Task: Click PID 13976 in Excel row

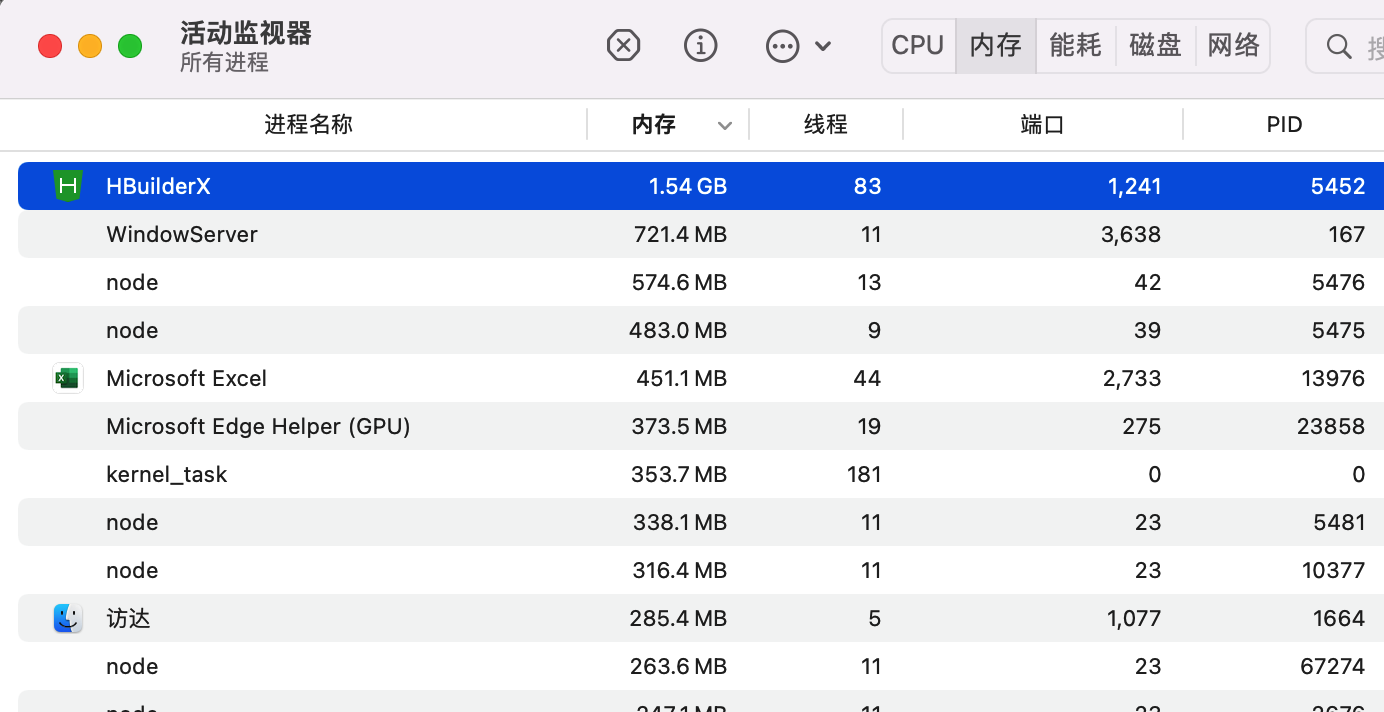Action: point(1333,378)
